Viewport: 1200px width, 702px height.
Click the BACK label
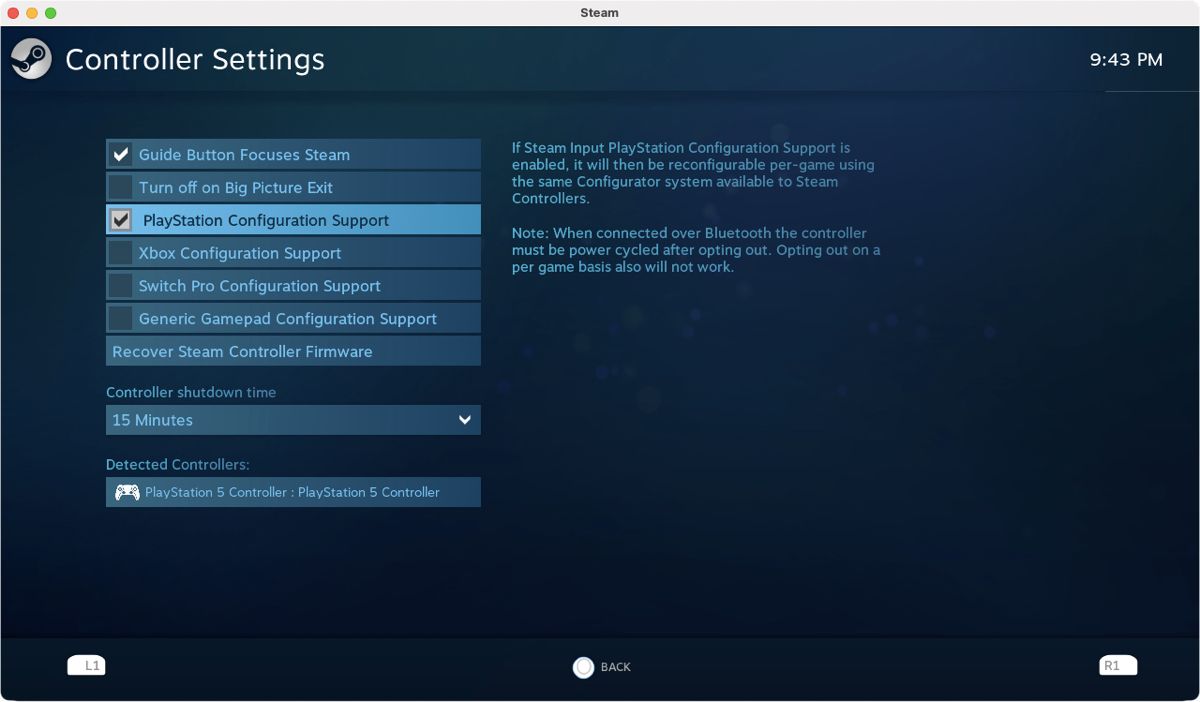point(616,667)
